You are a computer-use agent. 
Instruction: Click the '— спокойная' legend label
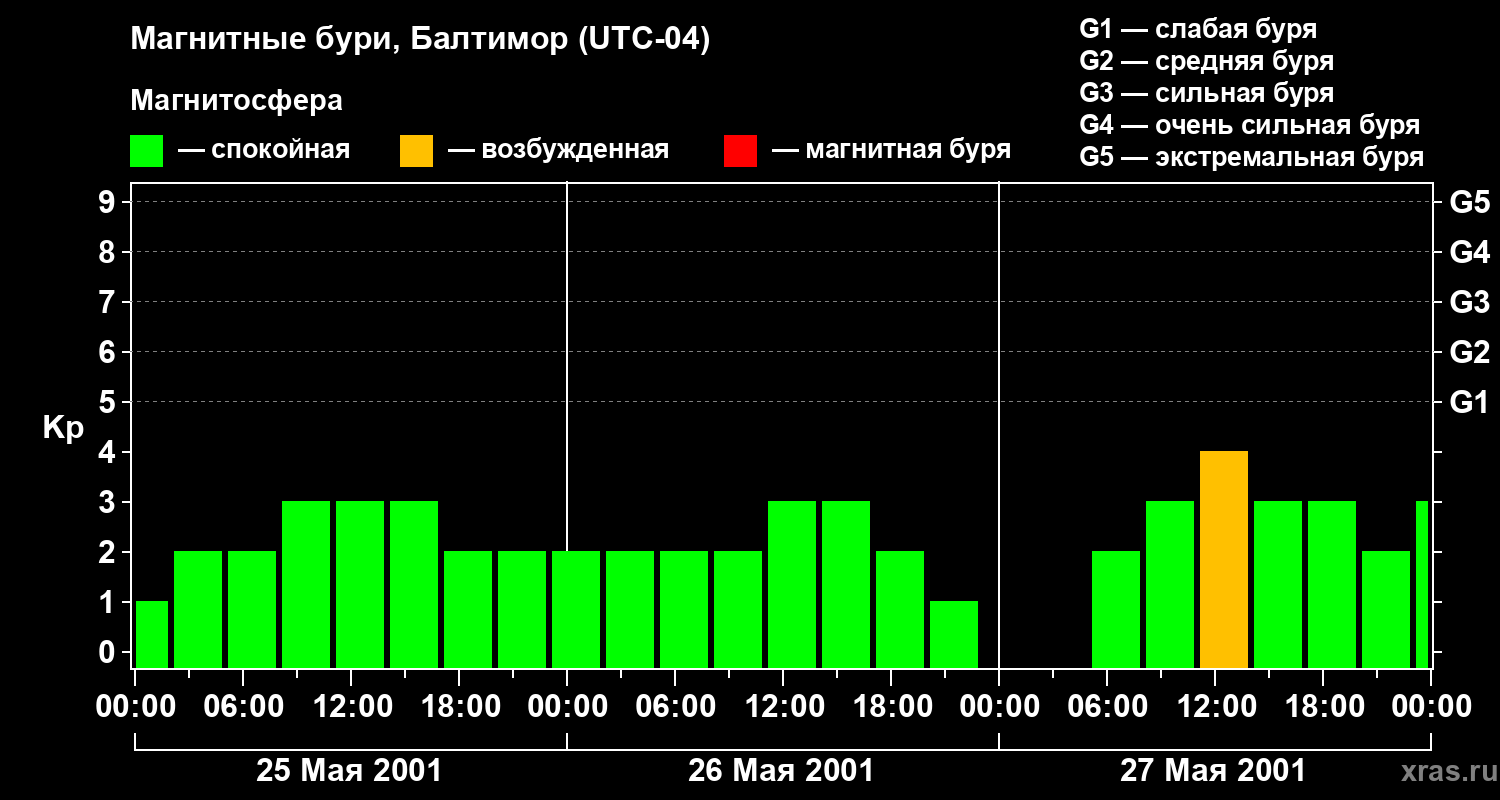264,151
